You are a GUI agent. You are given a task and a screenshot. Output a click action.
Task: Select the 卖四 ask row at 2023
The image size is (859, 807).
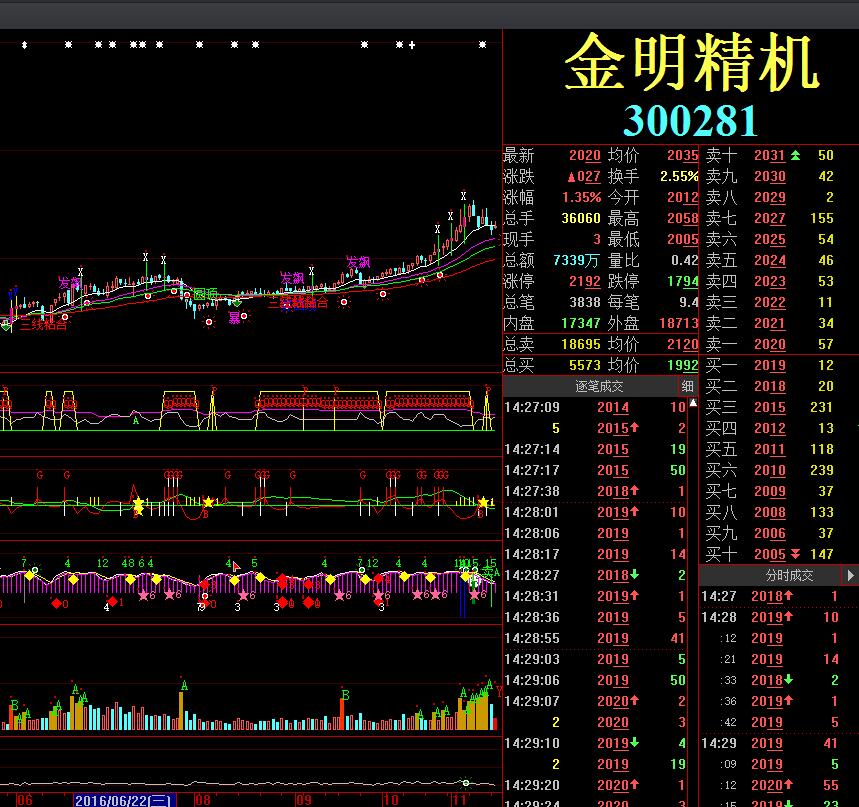(779, 282)
